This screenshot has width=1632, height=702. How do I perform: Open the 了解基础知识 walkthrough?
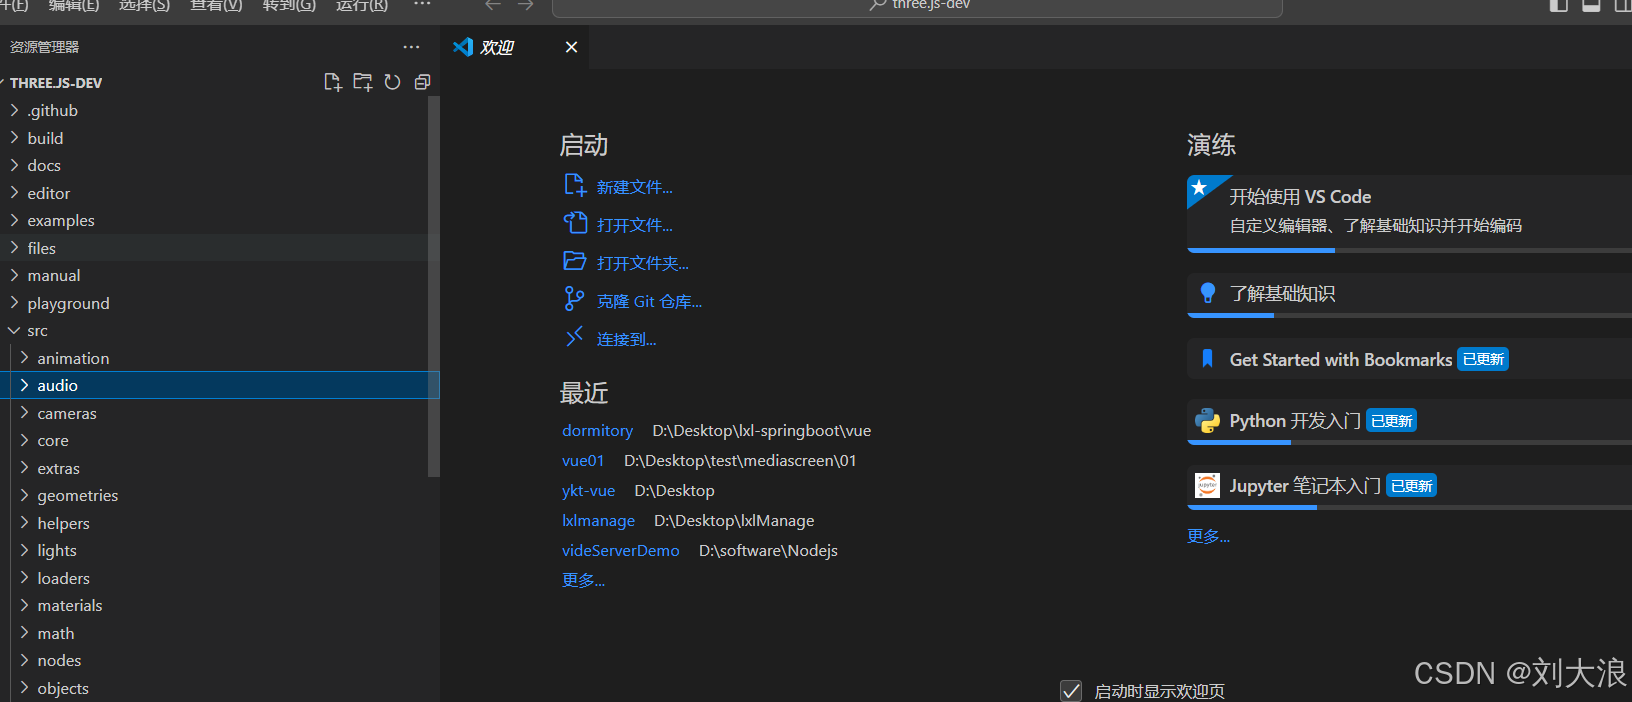pyautogui.click(x=1410, y=294)
